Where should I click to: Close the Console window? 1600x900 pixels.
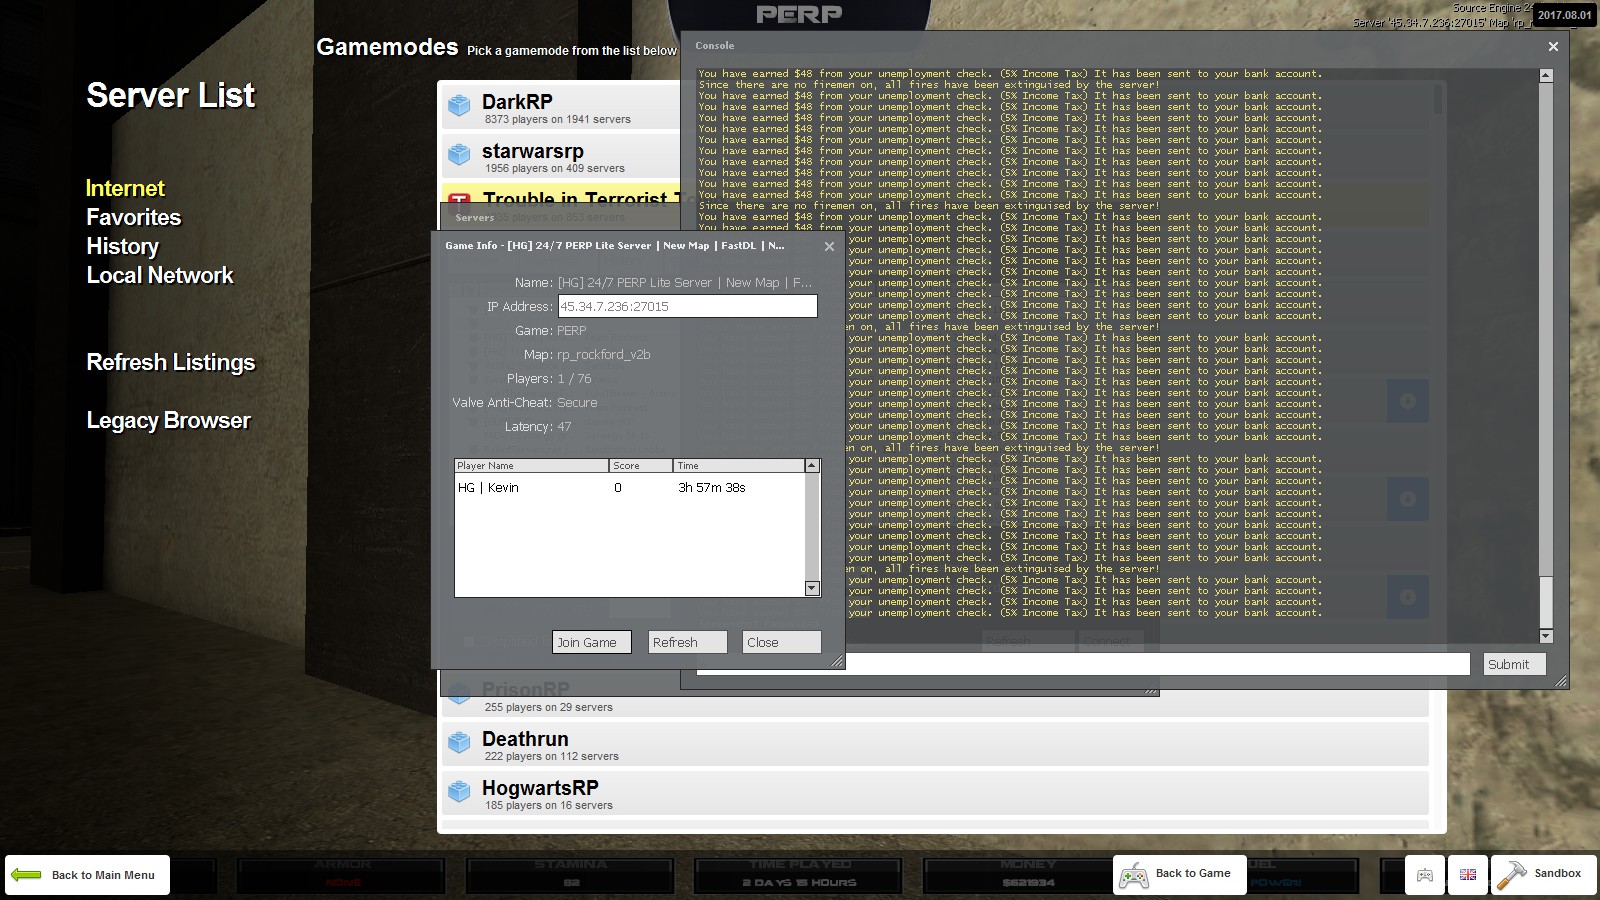[1553, 46]
